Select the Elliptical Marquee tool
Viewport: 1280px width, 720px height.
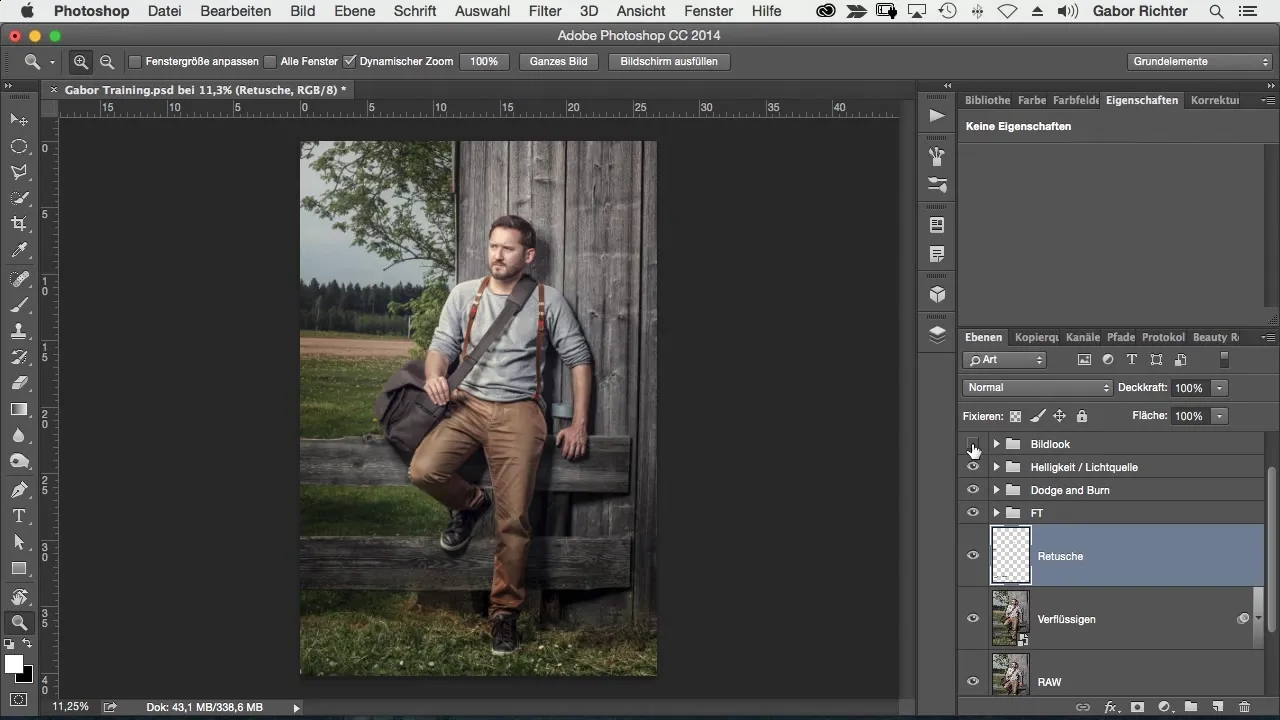click(19, 146)
